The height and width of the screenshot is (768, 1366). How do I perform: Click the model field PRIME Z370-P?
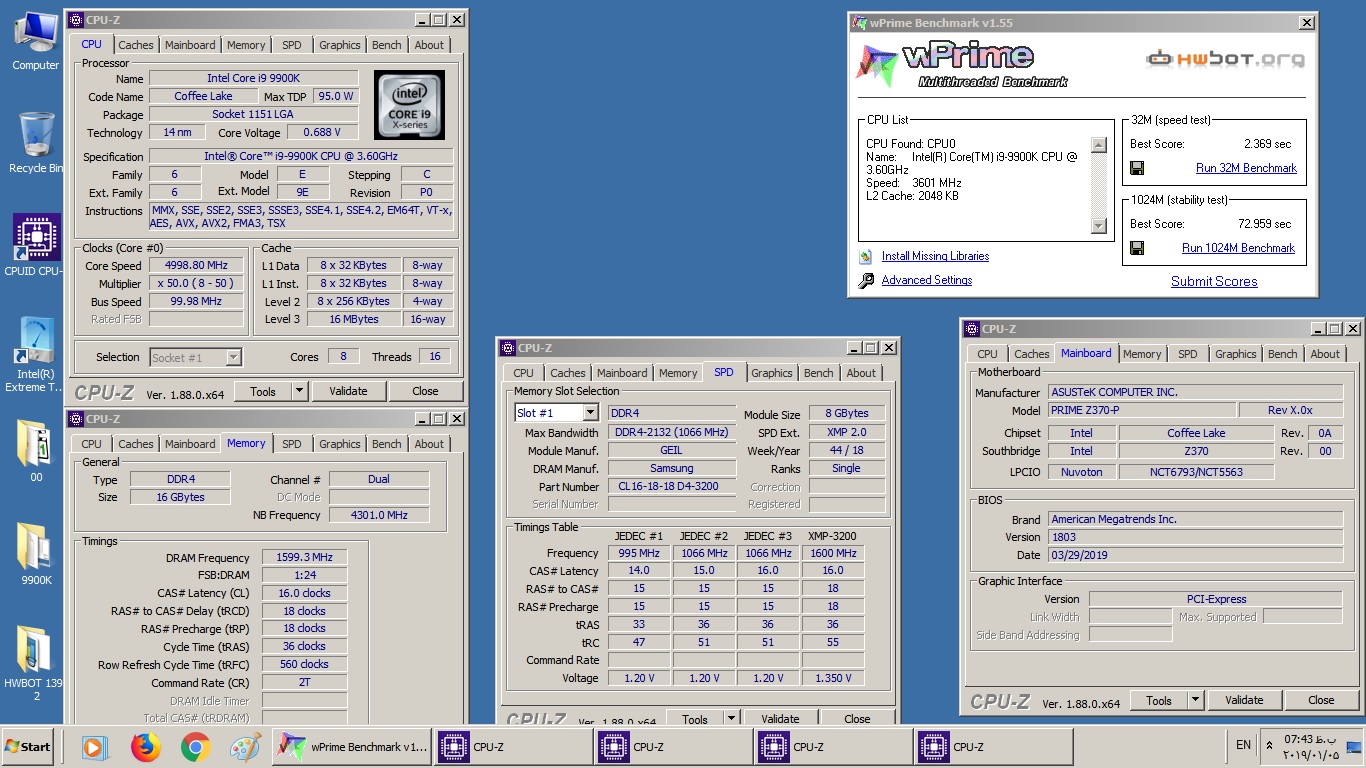[1140, 411]
